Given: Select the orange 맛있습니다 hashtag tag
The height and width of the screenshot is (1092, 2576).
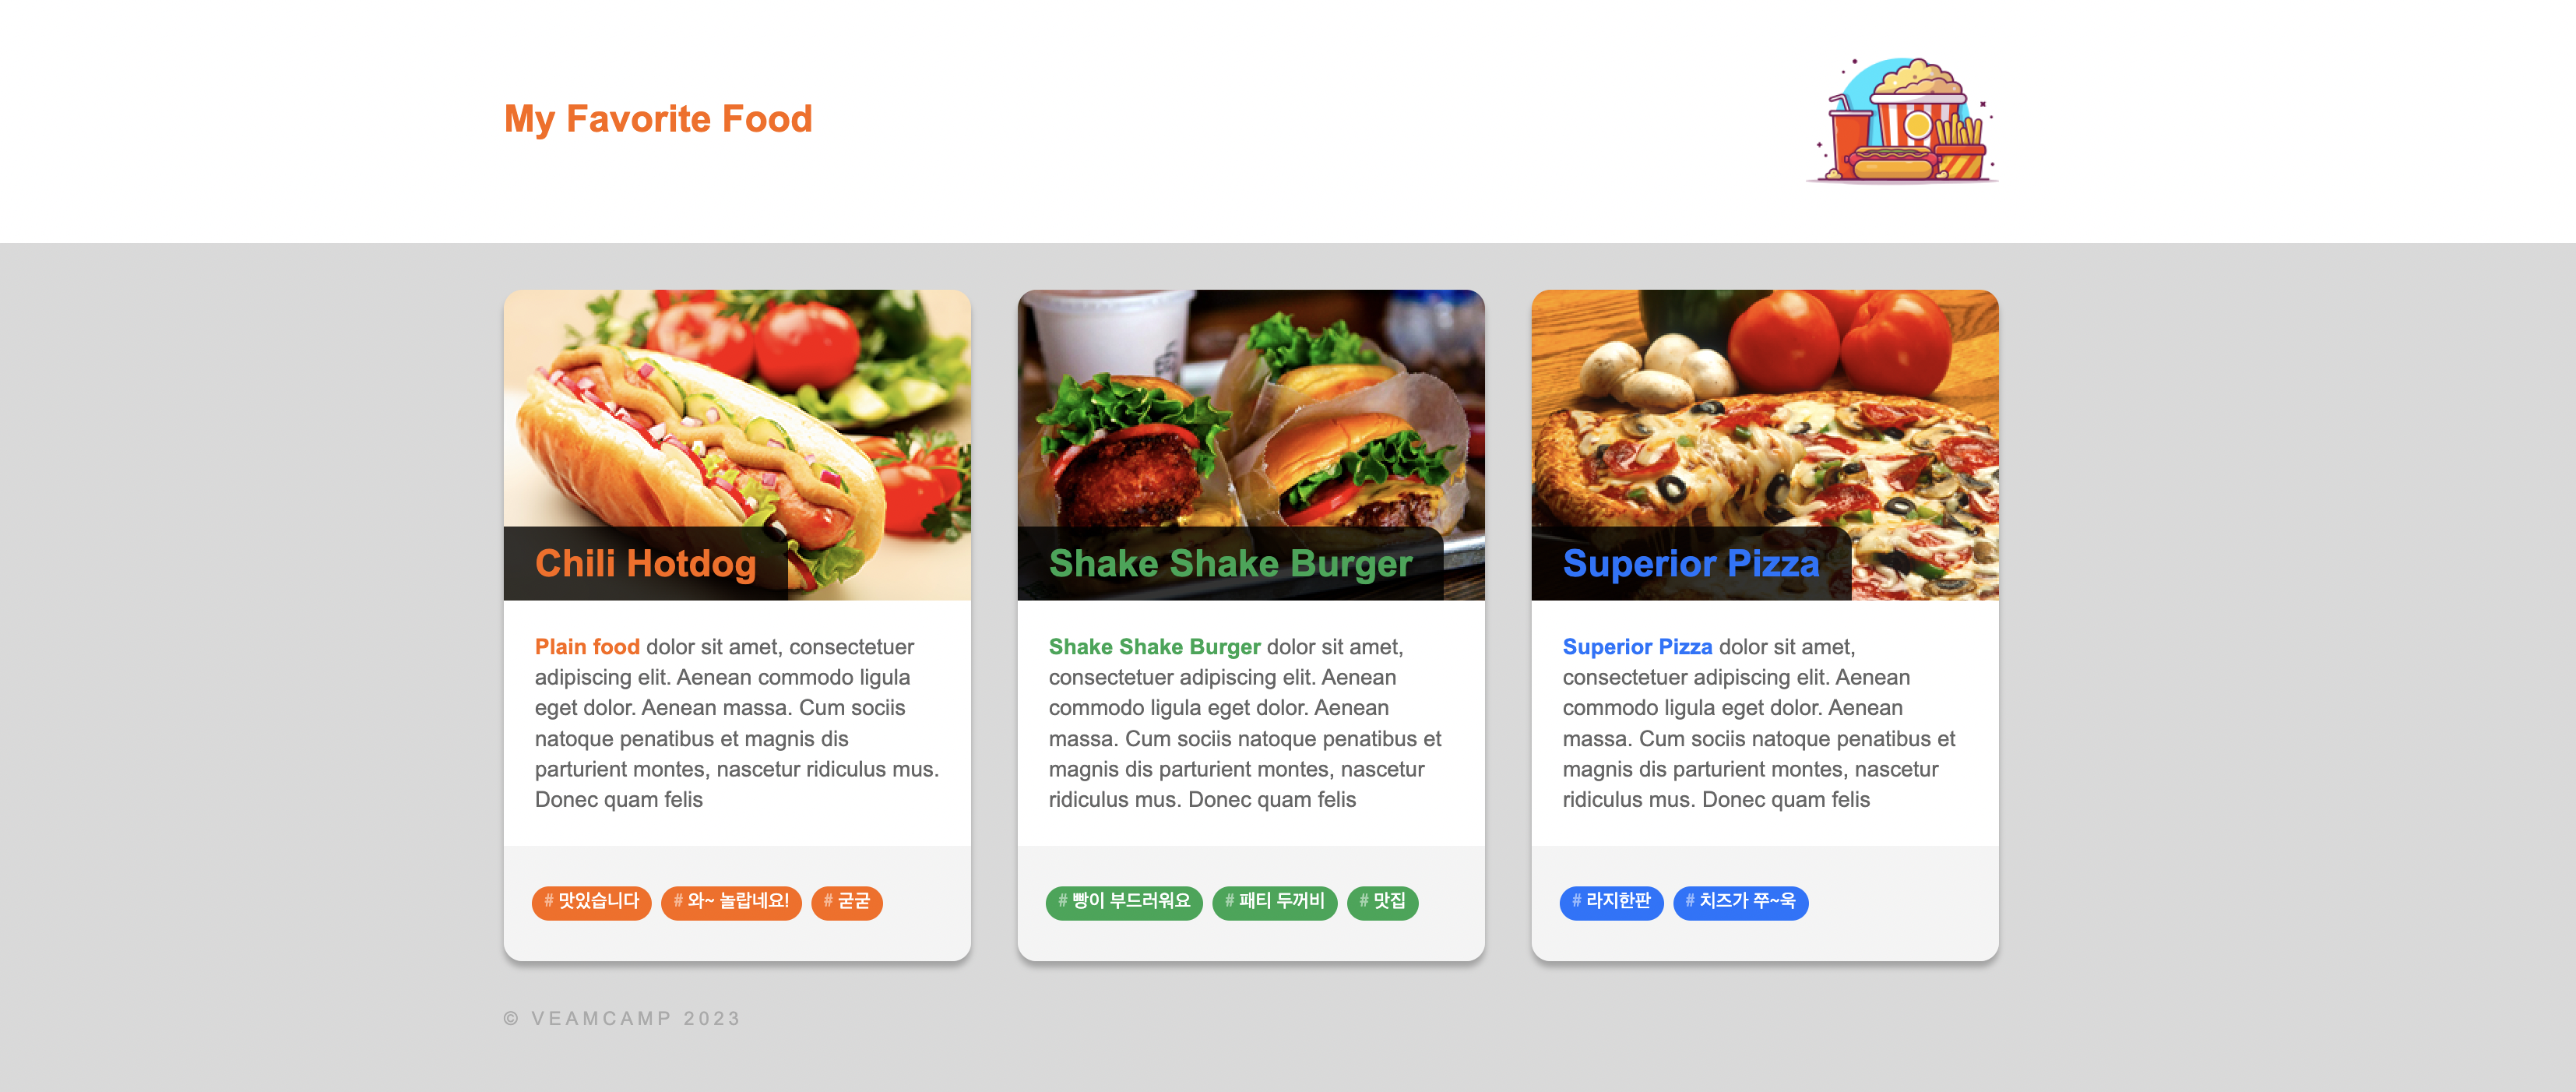Looking at the screenshot, I should click(x=592, y=902).
